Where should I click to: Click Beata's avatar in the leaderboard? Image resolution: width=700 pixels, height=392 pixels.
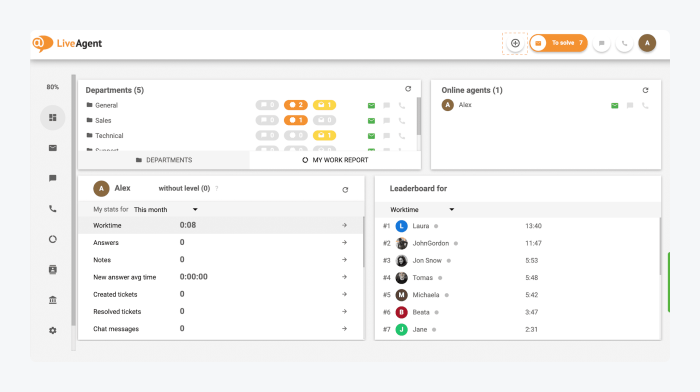[x=402, y=312]
